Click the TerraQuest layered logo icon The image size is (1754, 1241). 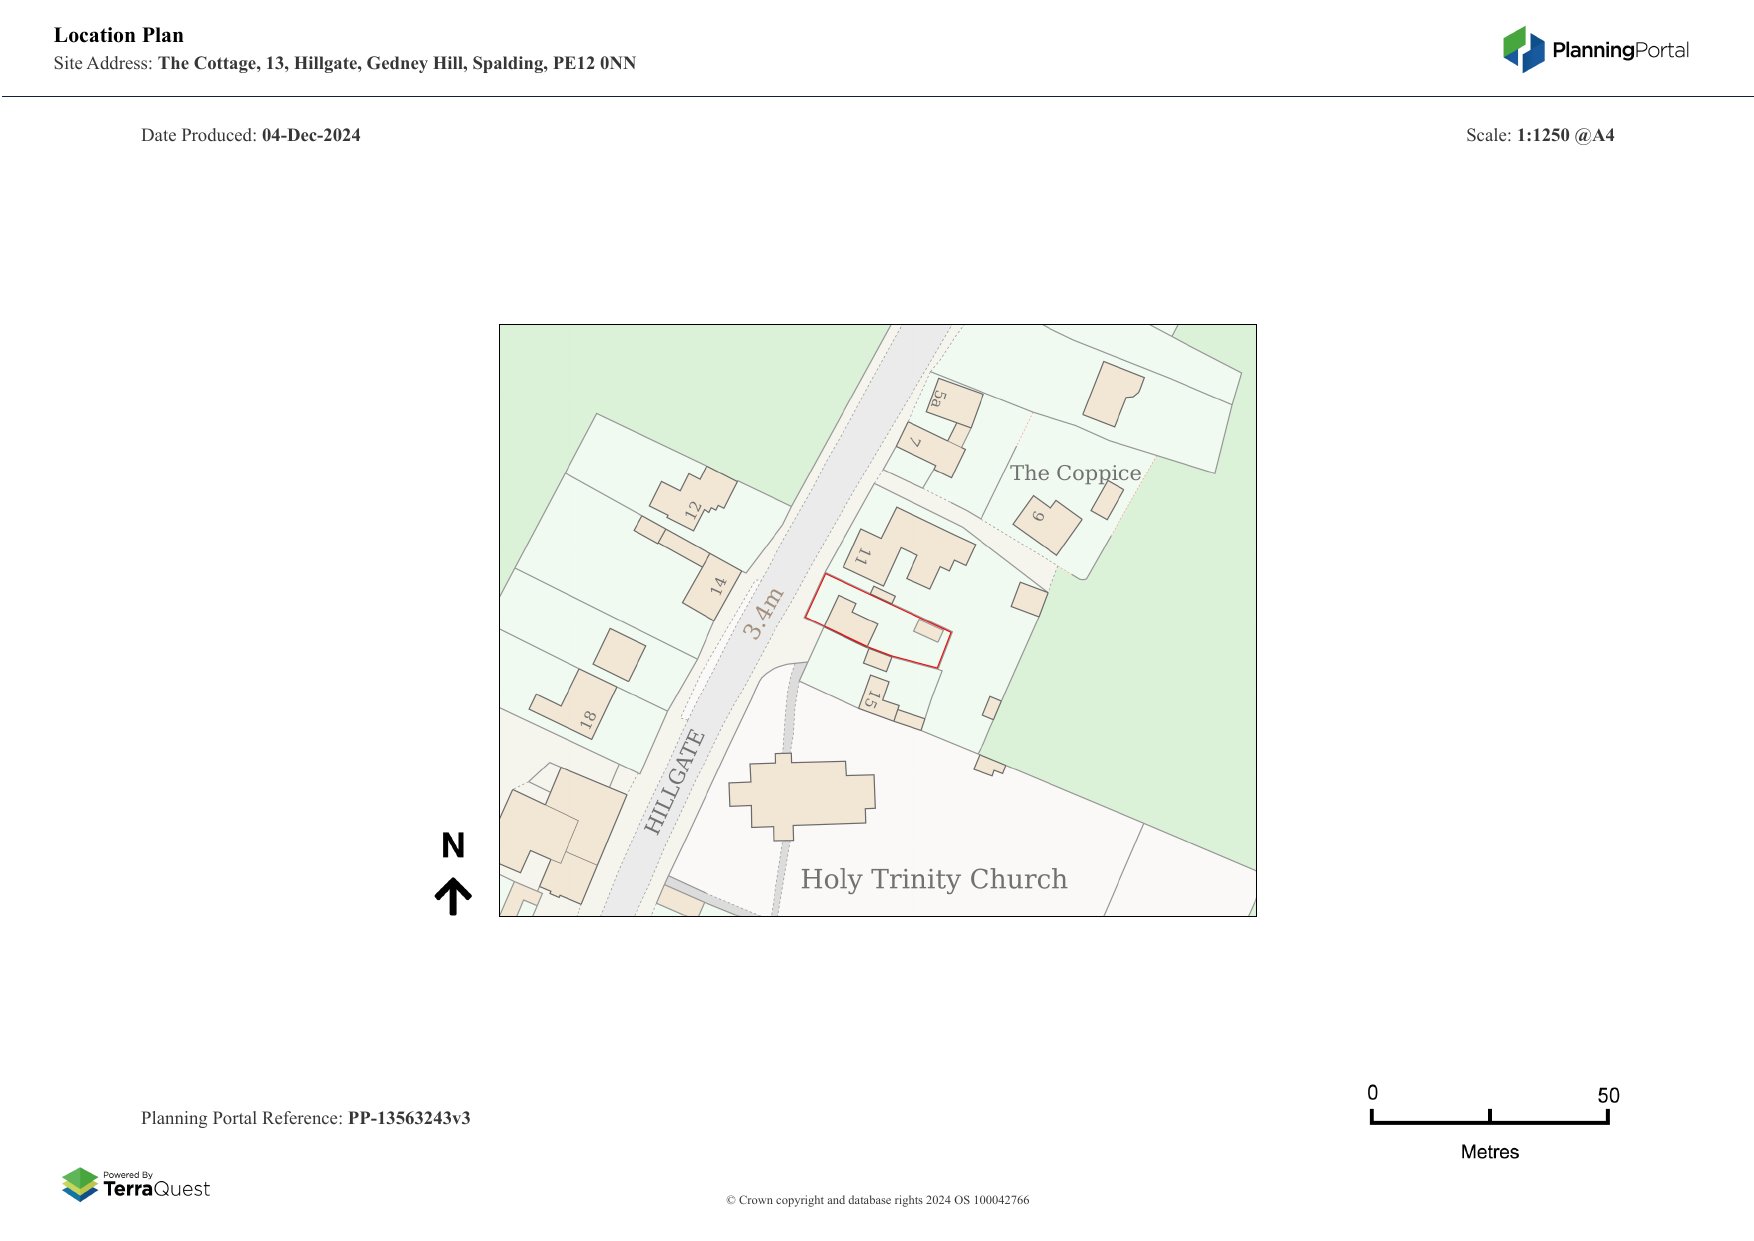[80, 1184]
